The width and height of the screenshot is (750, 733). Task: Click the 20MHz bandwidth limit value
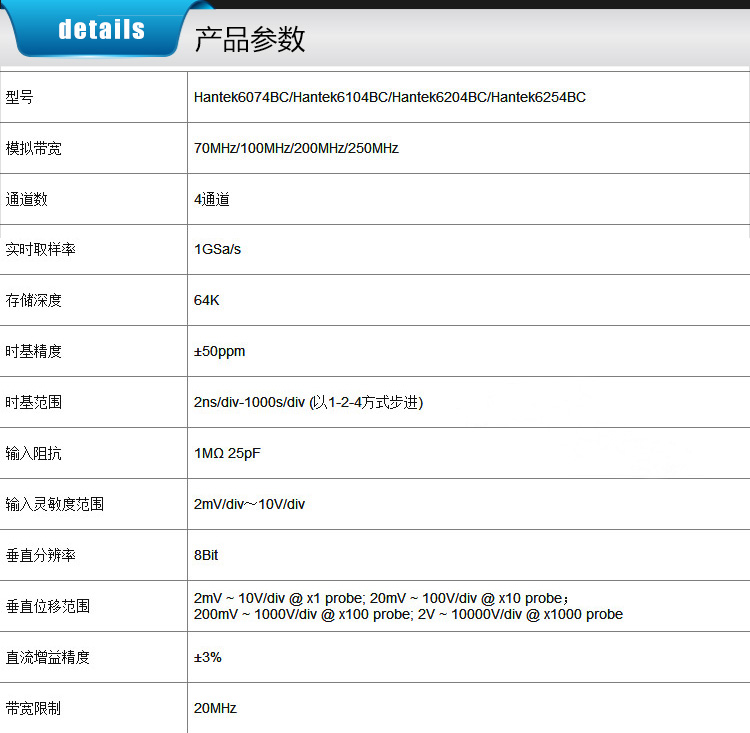coord(215,708)
